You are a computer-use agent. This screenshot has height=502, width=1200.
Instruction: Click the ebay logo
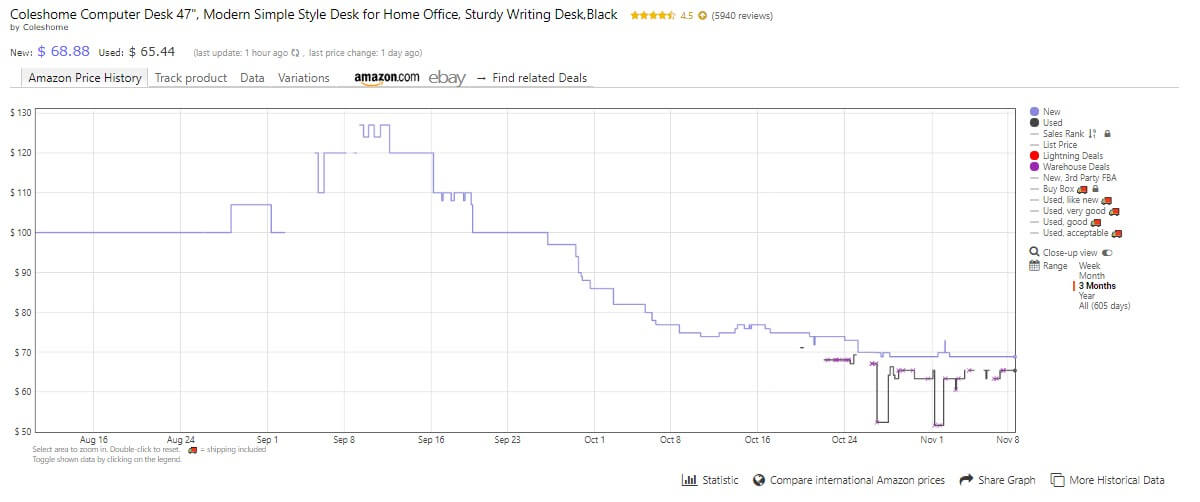point(447,78)
